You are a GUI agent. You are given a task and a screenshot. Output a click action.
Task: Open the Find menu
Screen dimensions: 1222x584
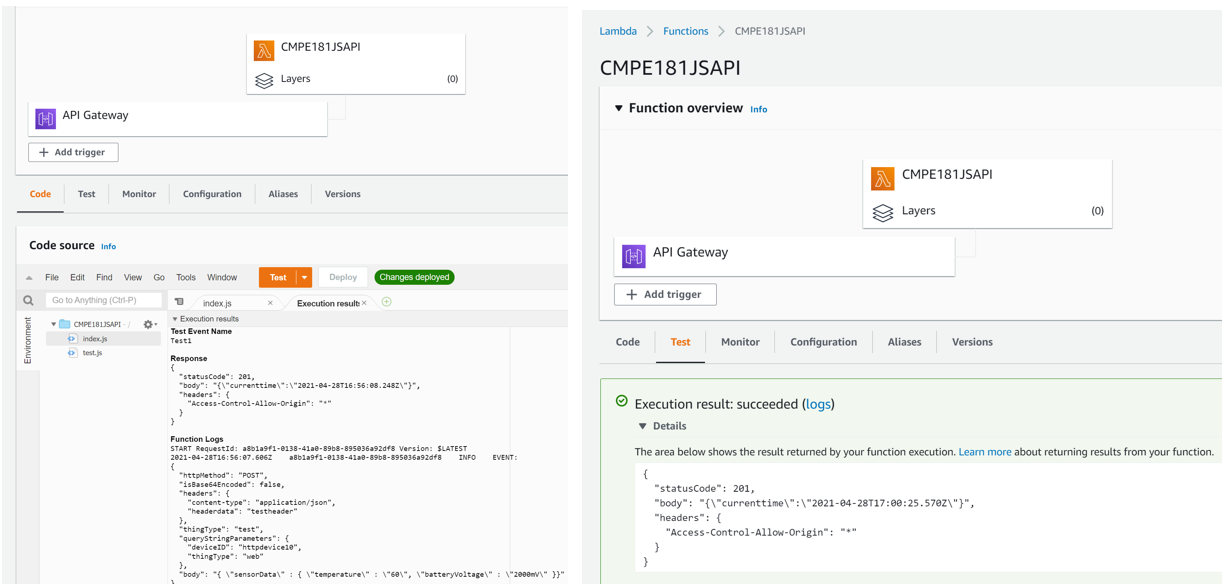tap(104, 278)
